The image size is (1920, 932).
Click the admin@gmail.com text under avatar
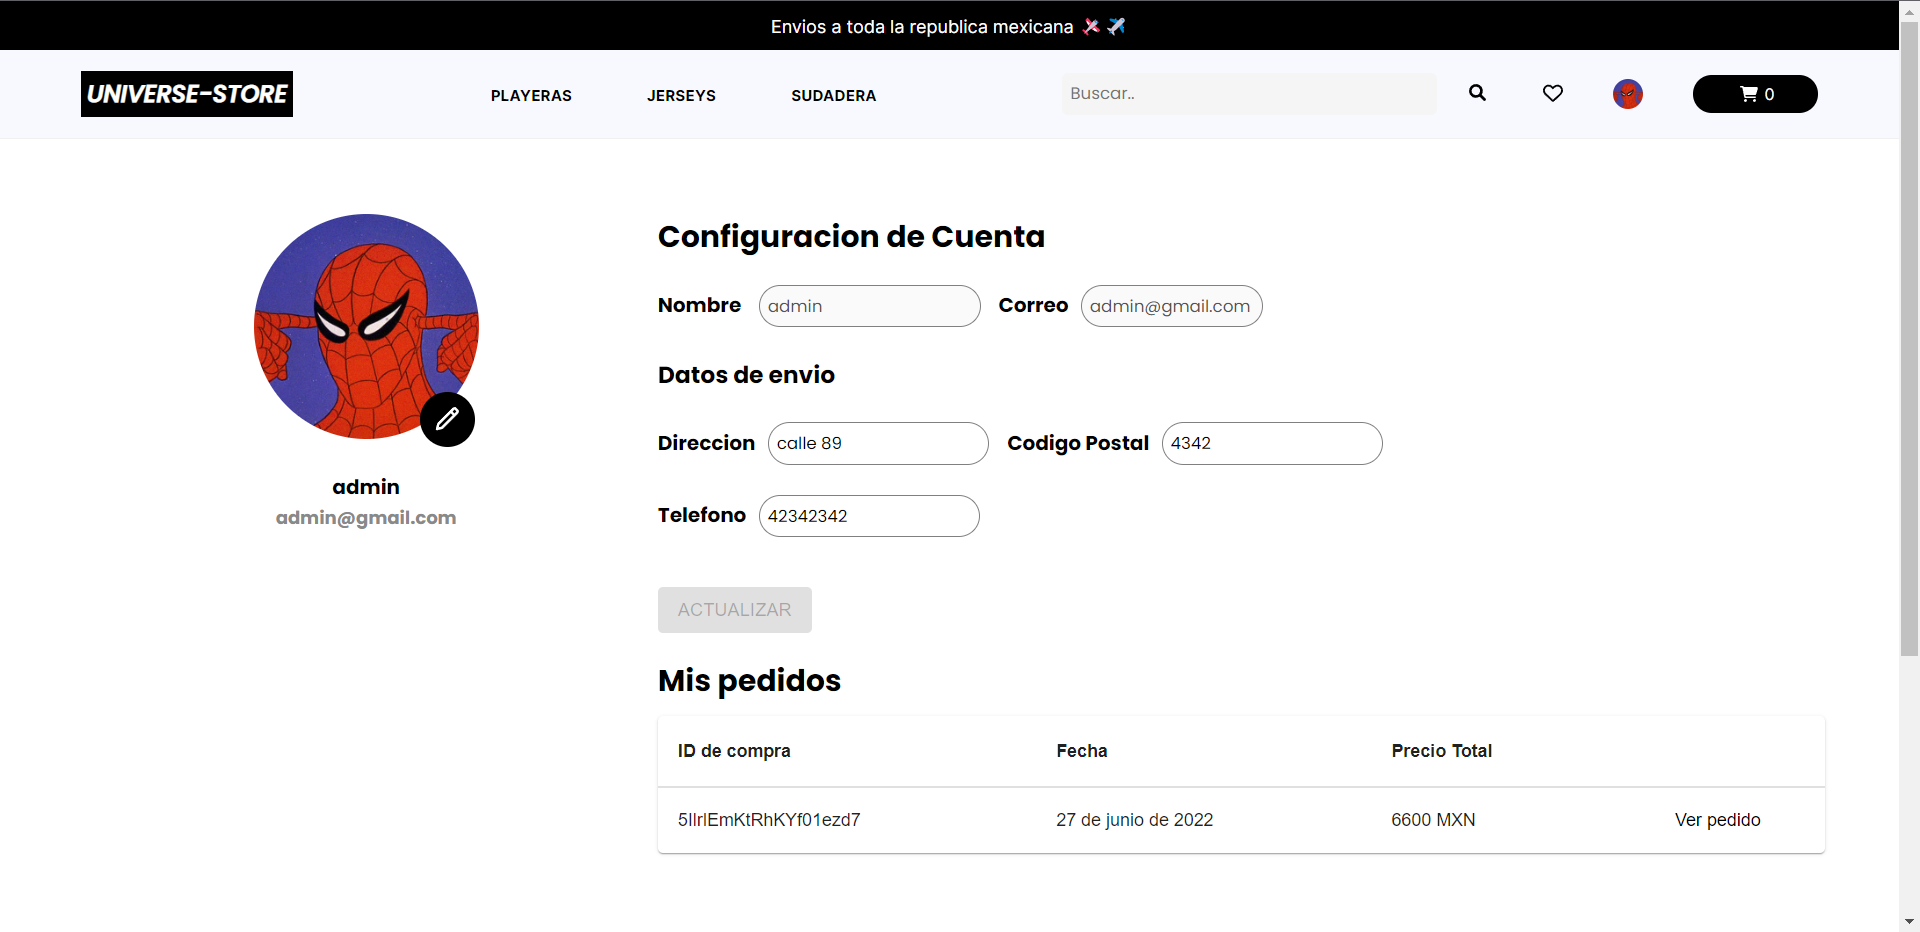366,518
